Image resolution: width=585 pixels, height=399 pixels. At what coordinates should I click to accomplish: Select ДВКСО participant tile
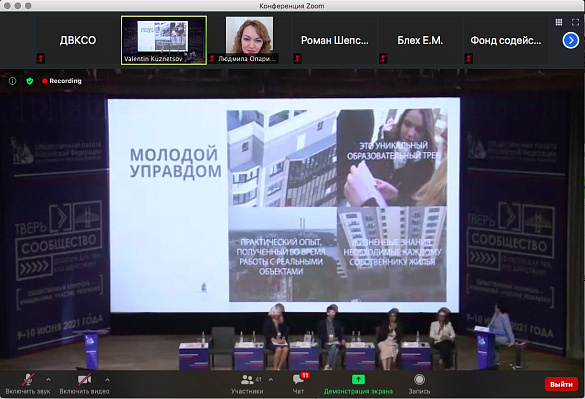pos(78,40)
